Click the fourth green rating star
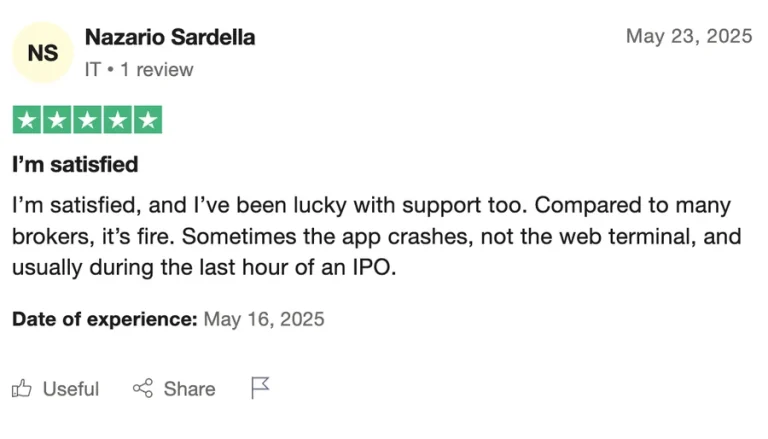This screenshot has height=439, width=768. click(117, 120)
